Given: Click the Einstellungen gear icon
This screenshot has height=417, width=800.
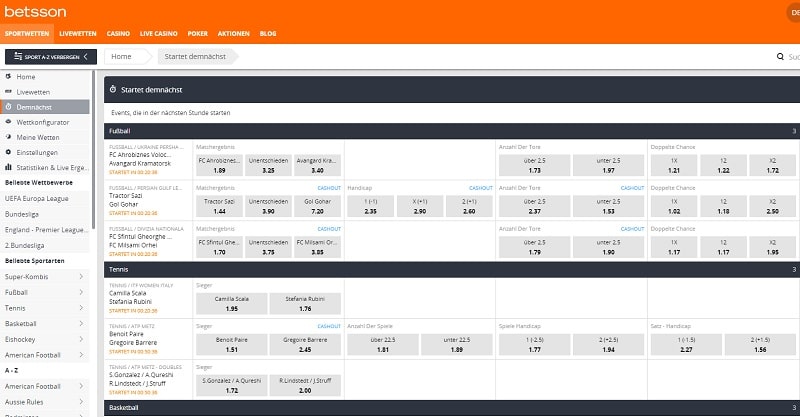Looking at the screenshot, I should click(x=8, y=152).
